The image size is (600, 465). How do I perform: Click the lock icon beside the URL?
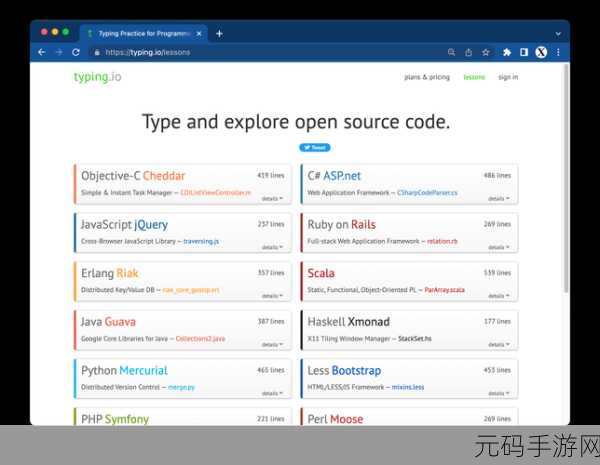point(97,52)
